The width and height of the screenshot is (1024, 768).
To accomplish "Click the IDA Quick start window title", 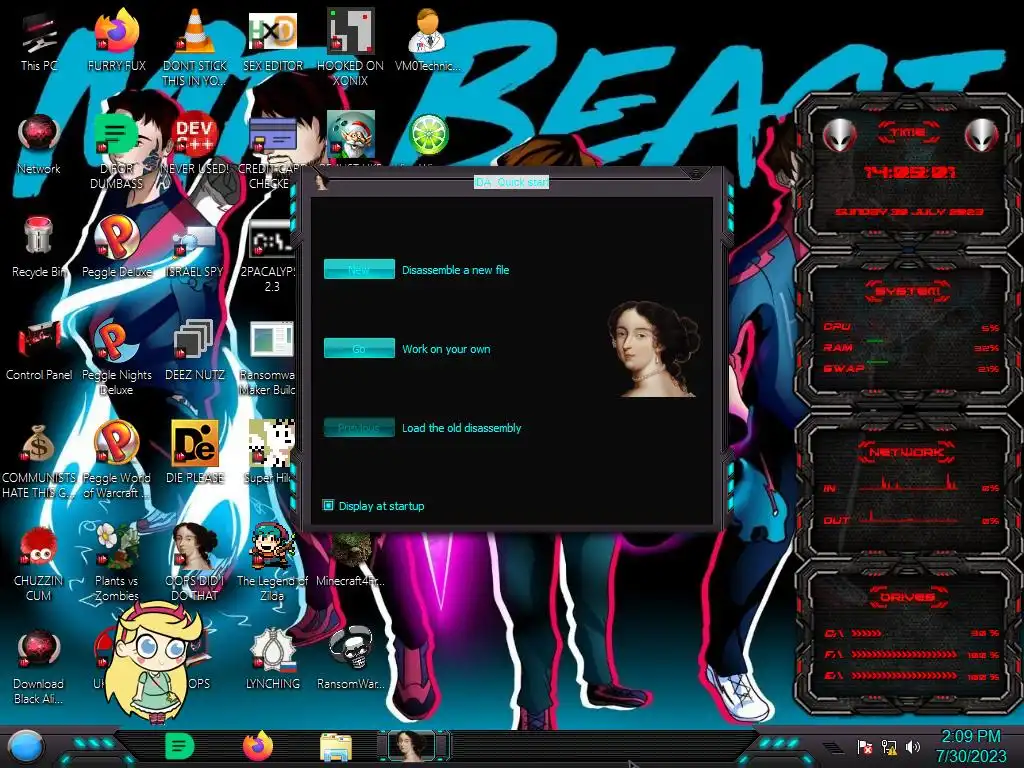I will coord(511,182).
